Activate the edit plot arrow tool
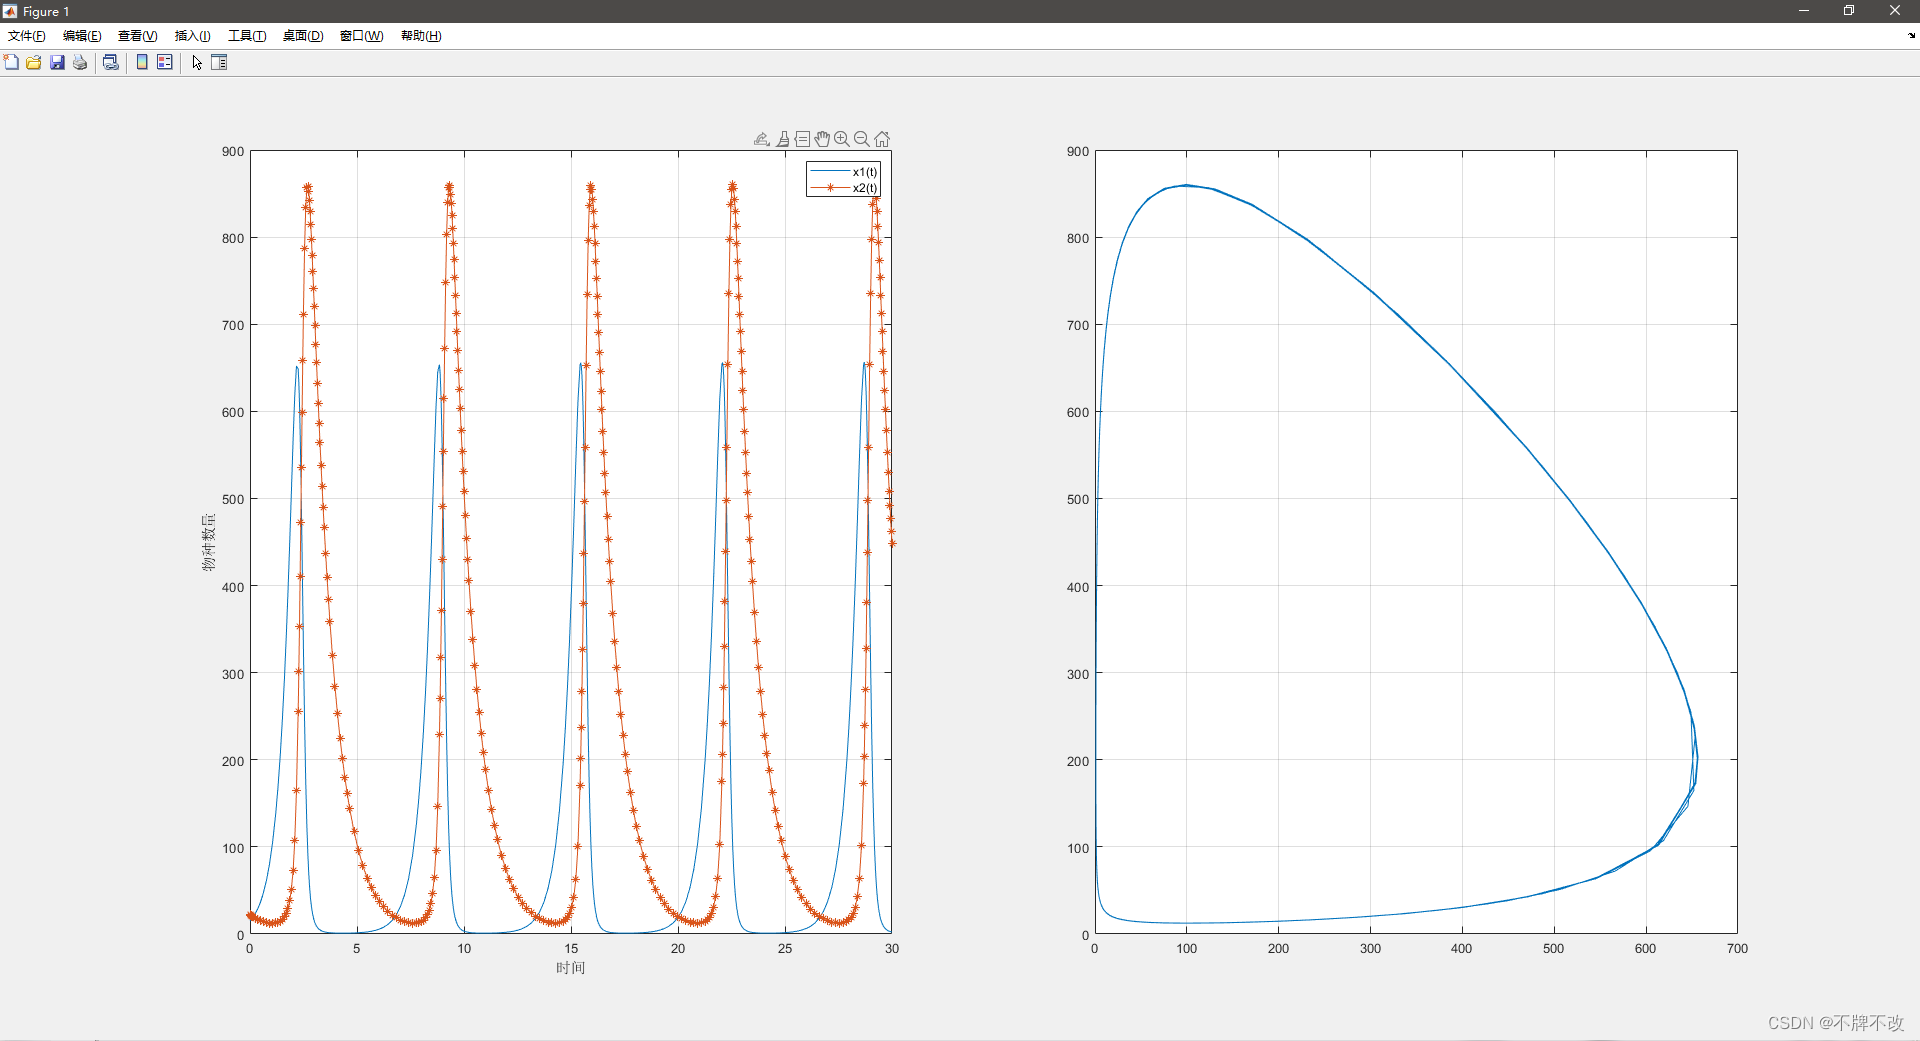This screenshot has width=1920, height=1041. click(x=197, y=62)
